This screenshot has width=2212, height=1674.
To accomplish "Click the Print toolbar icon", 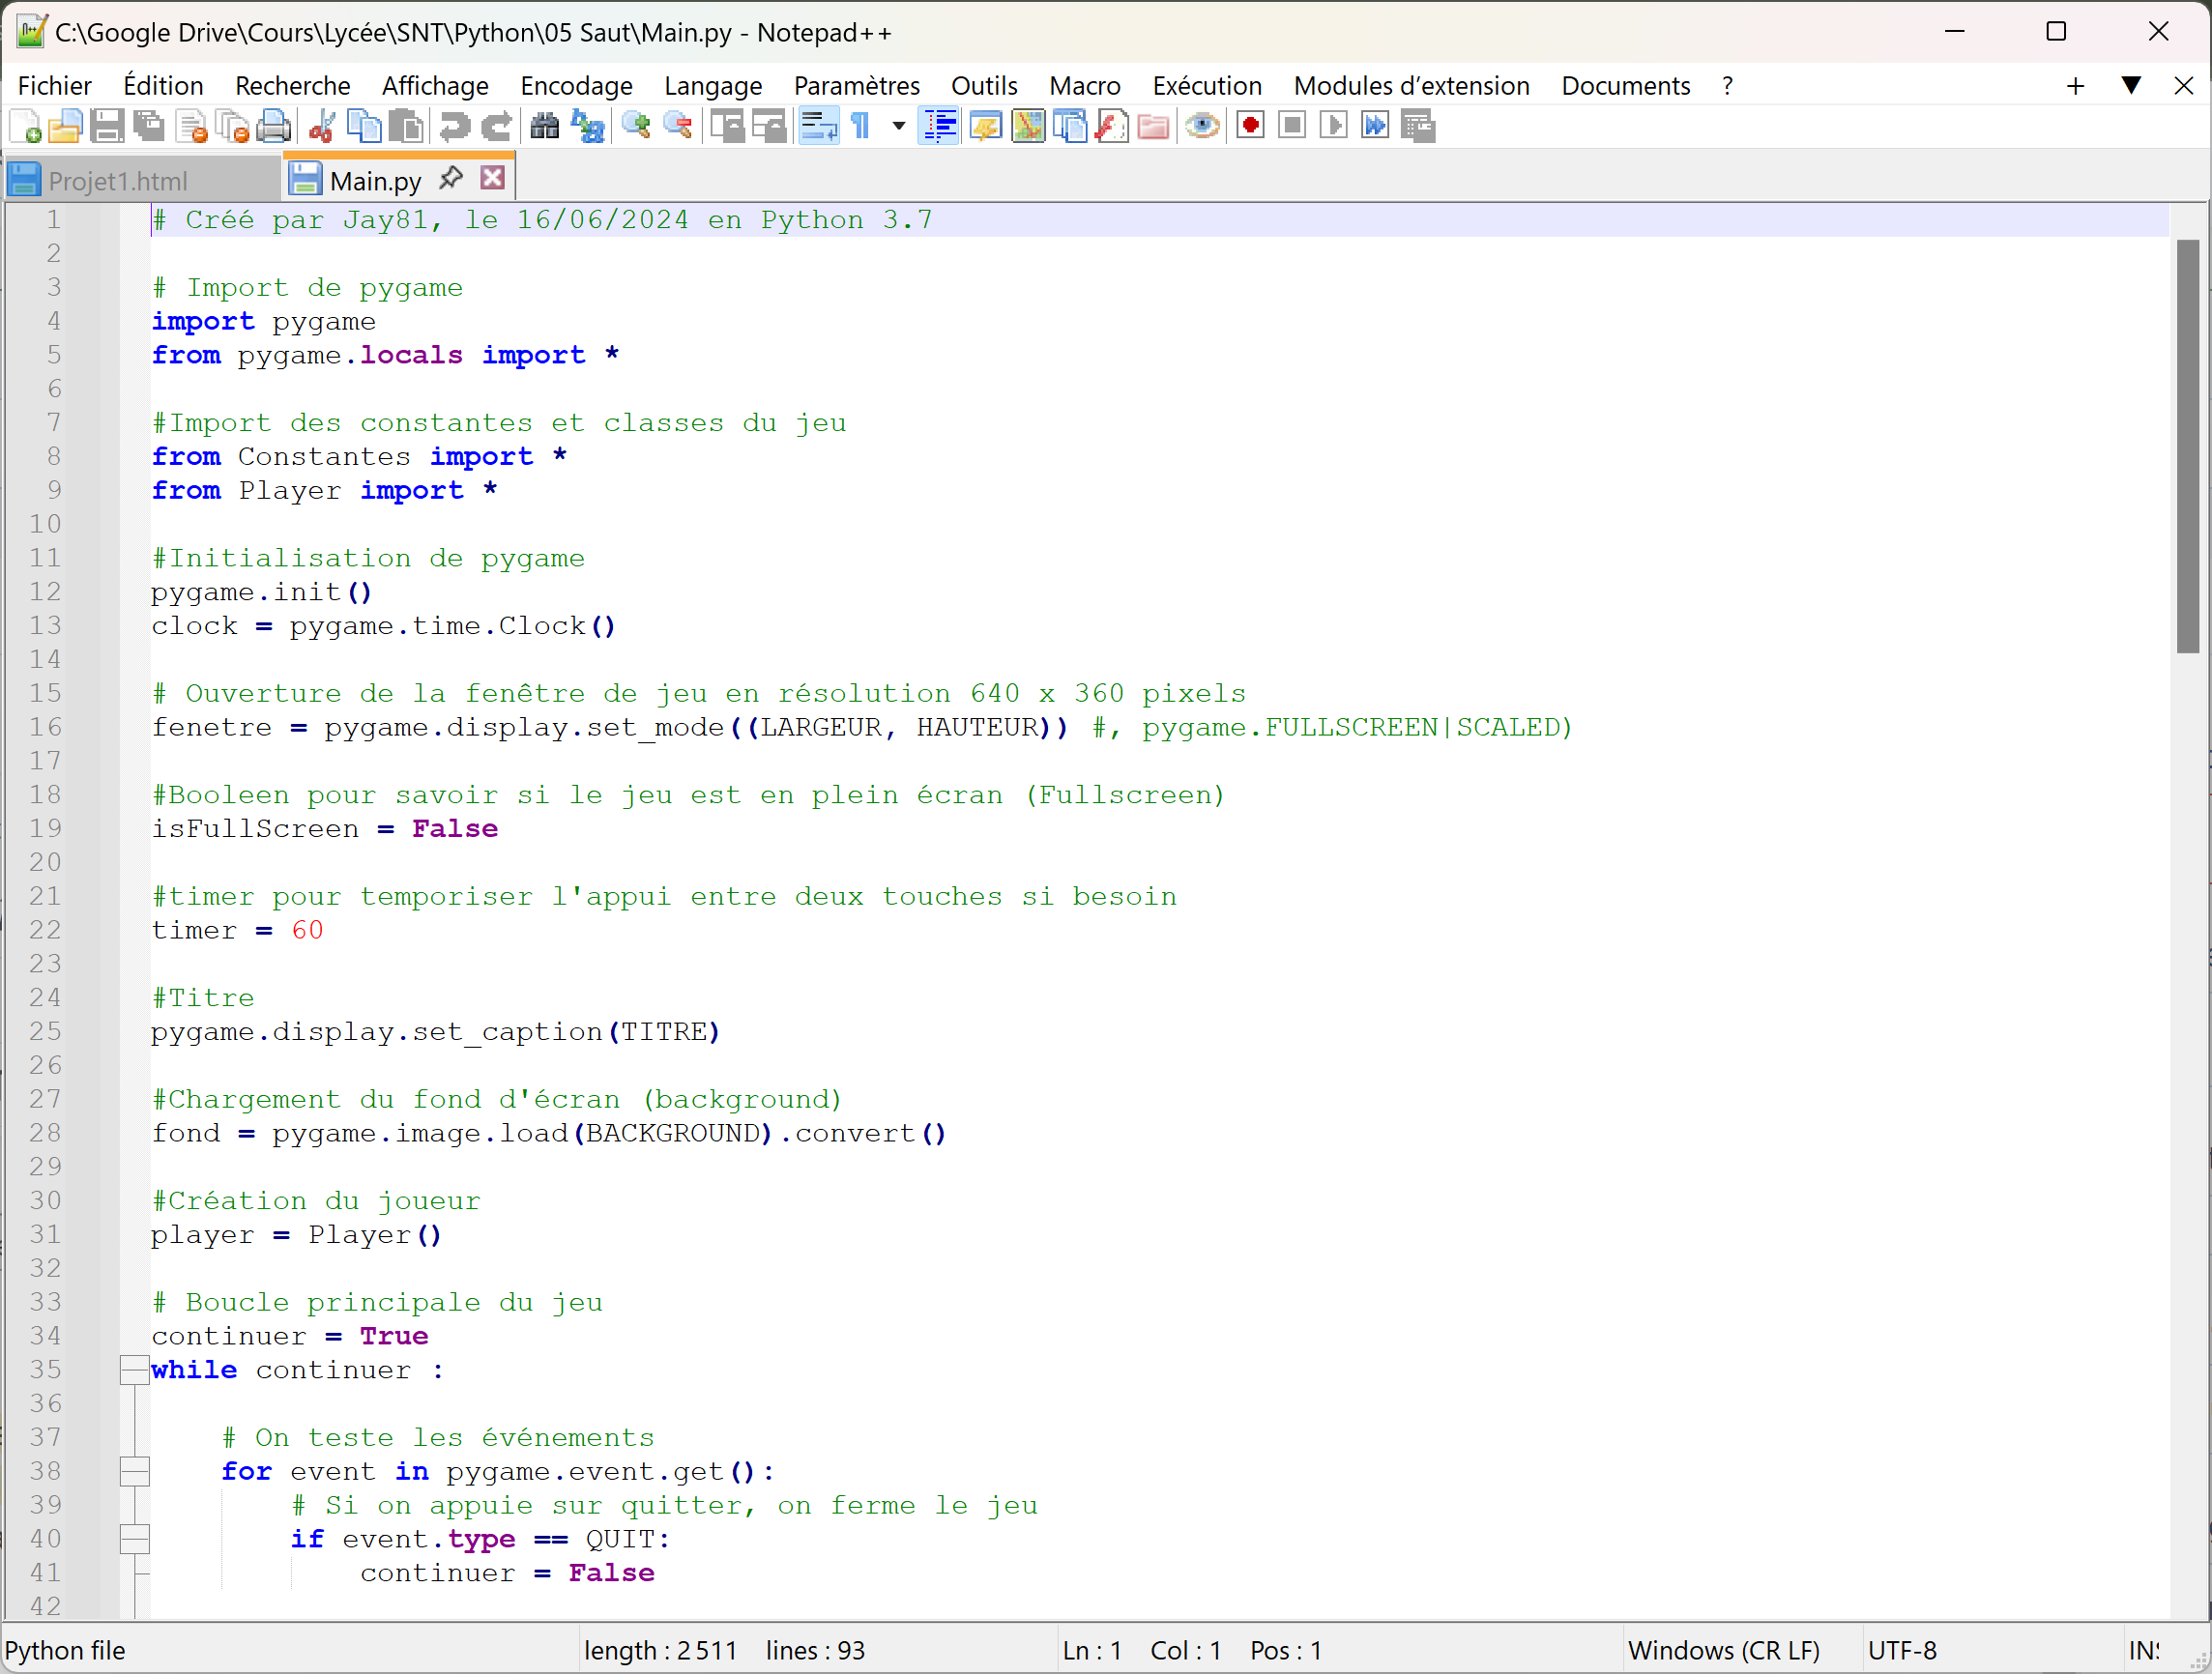I will (x=273, y=126).
